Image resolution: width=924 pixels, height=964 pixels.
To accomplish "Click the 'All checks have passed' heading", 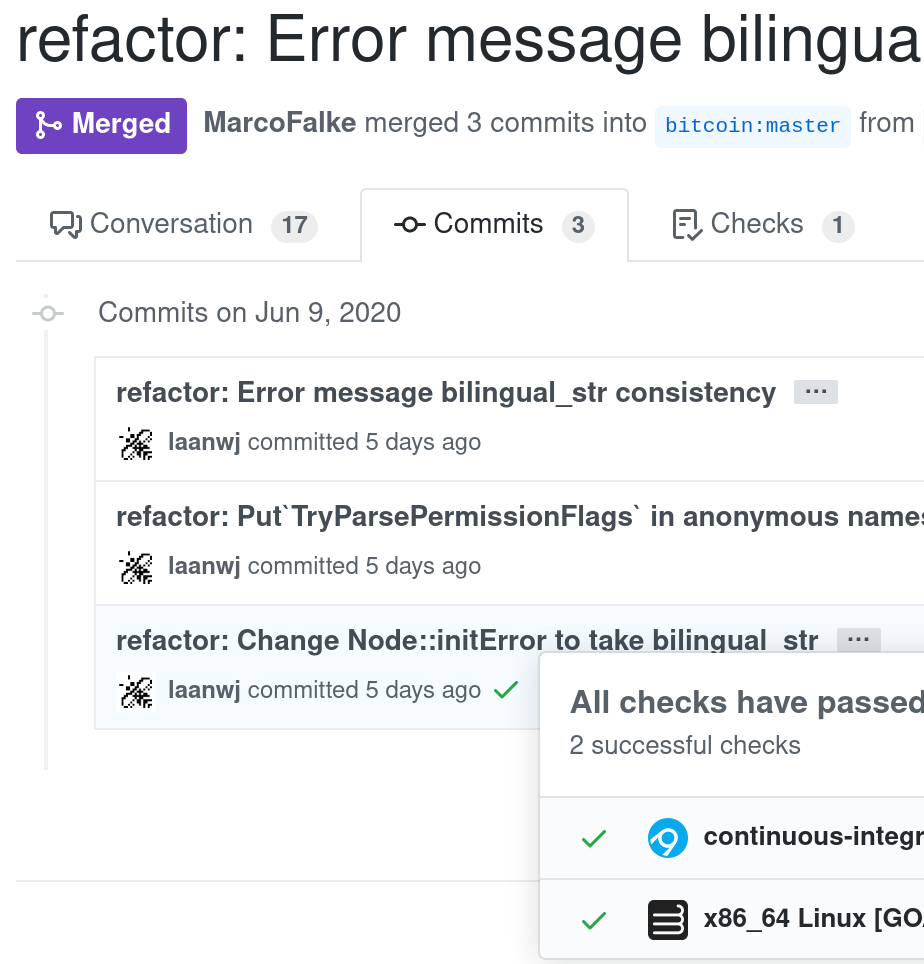I will click(746, 703).
